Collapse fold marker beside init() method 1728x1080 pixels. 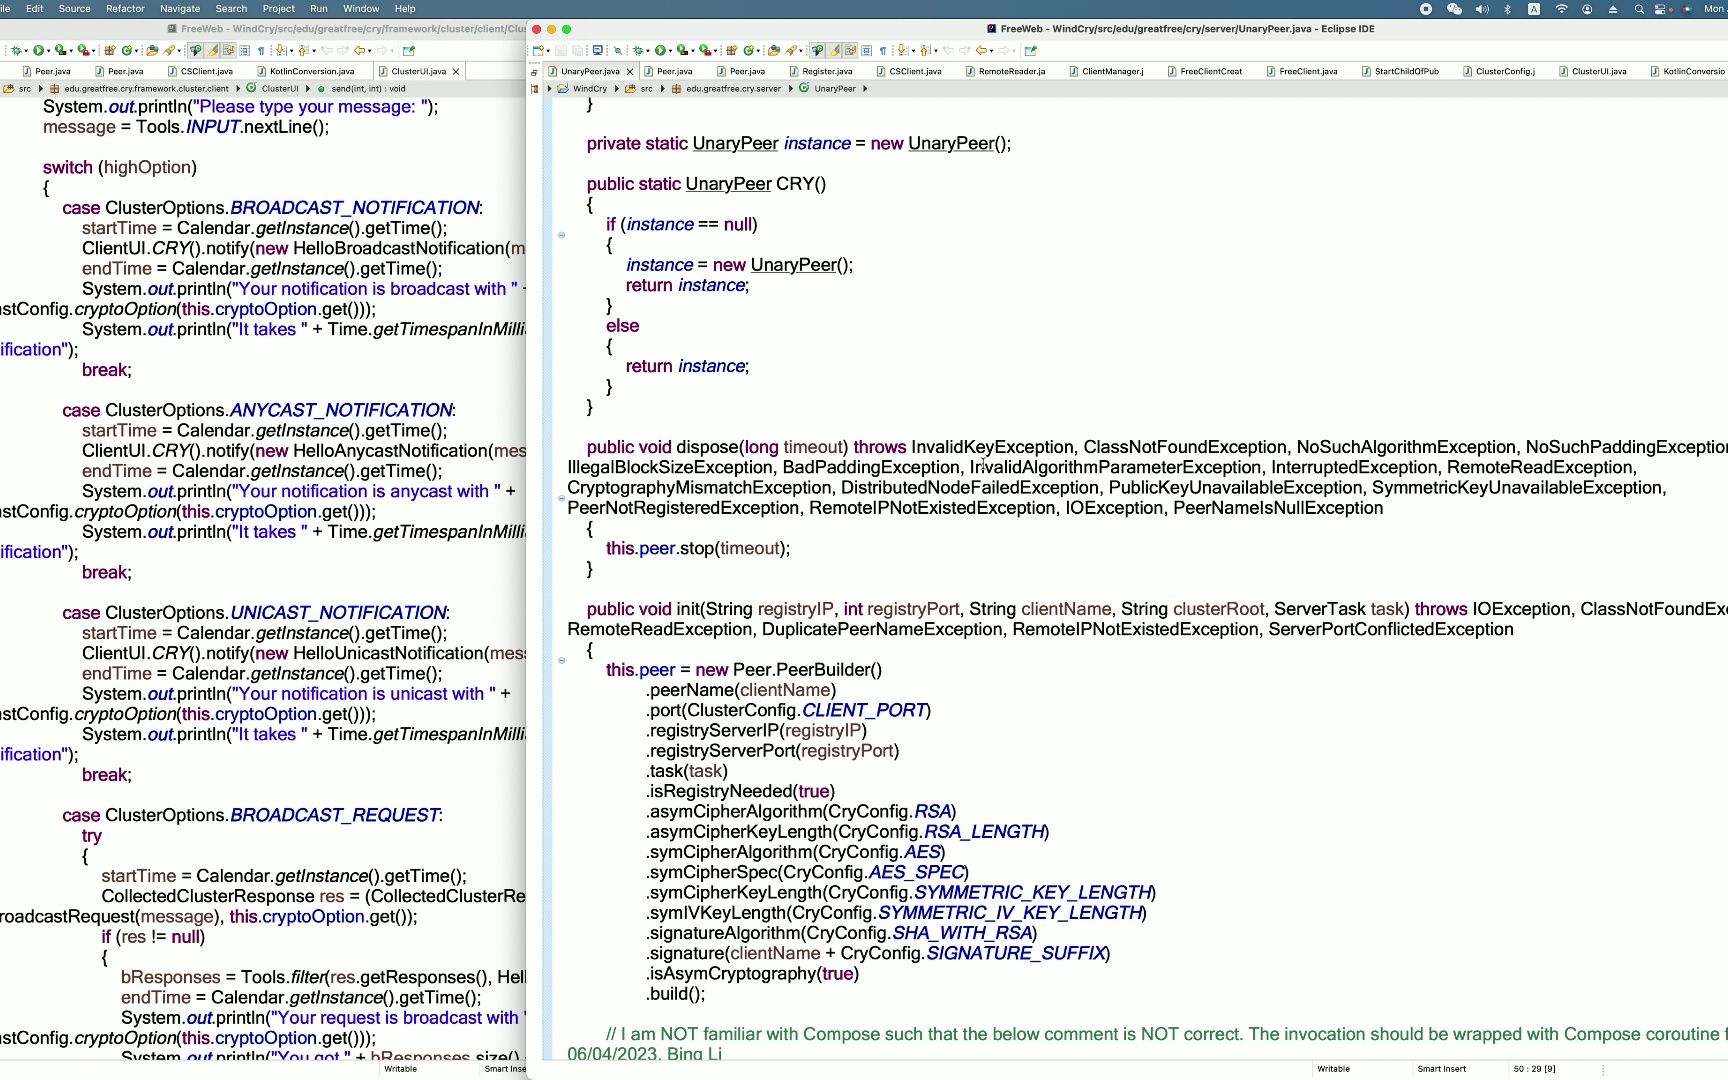[x=561, y=660]
